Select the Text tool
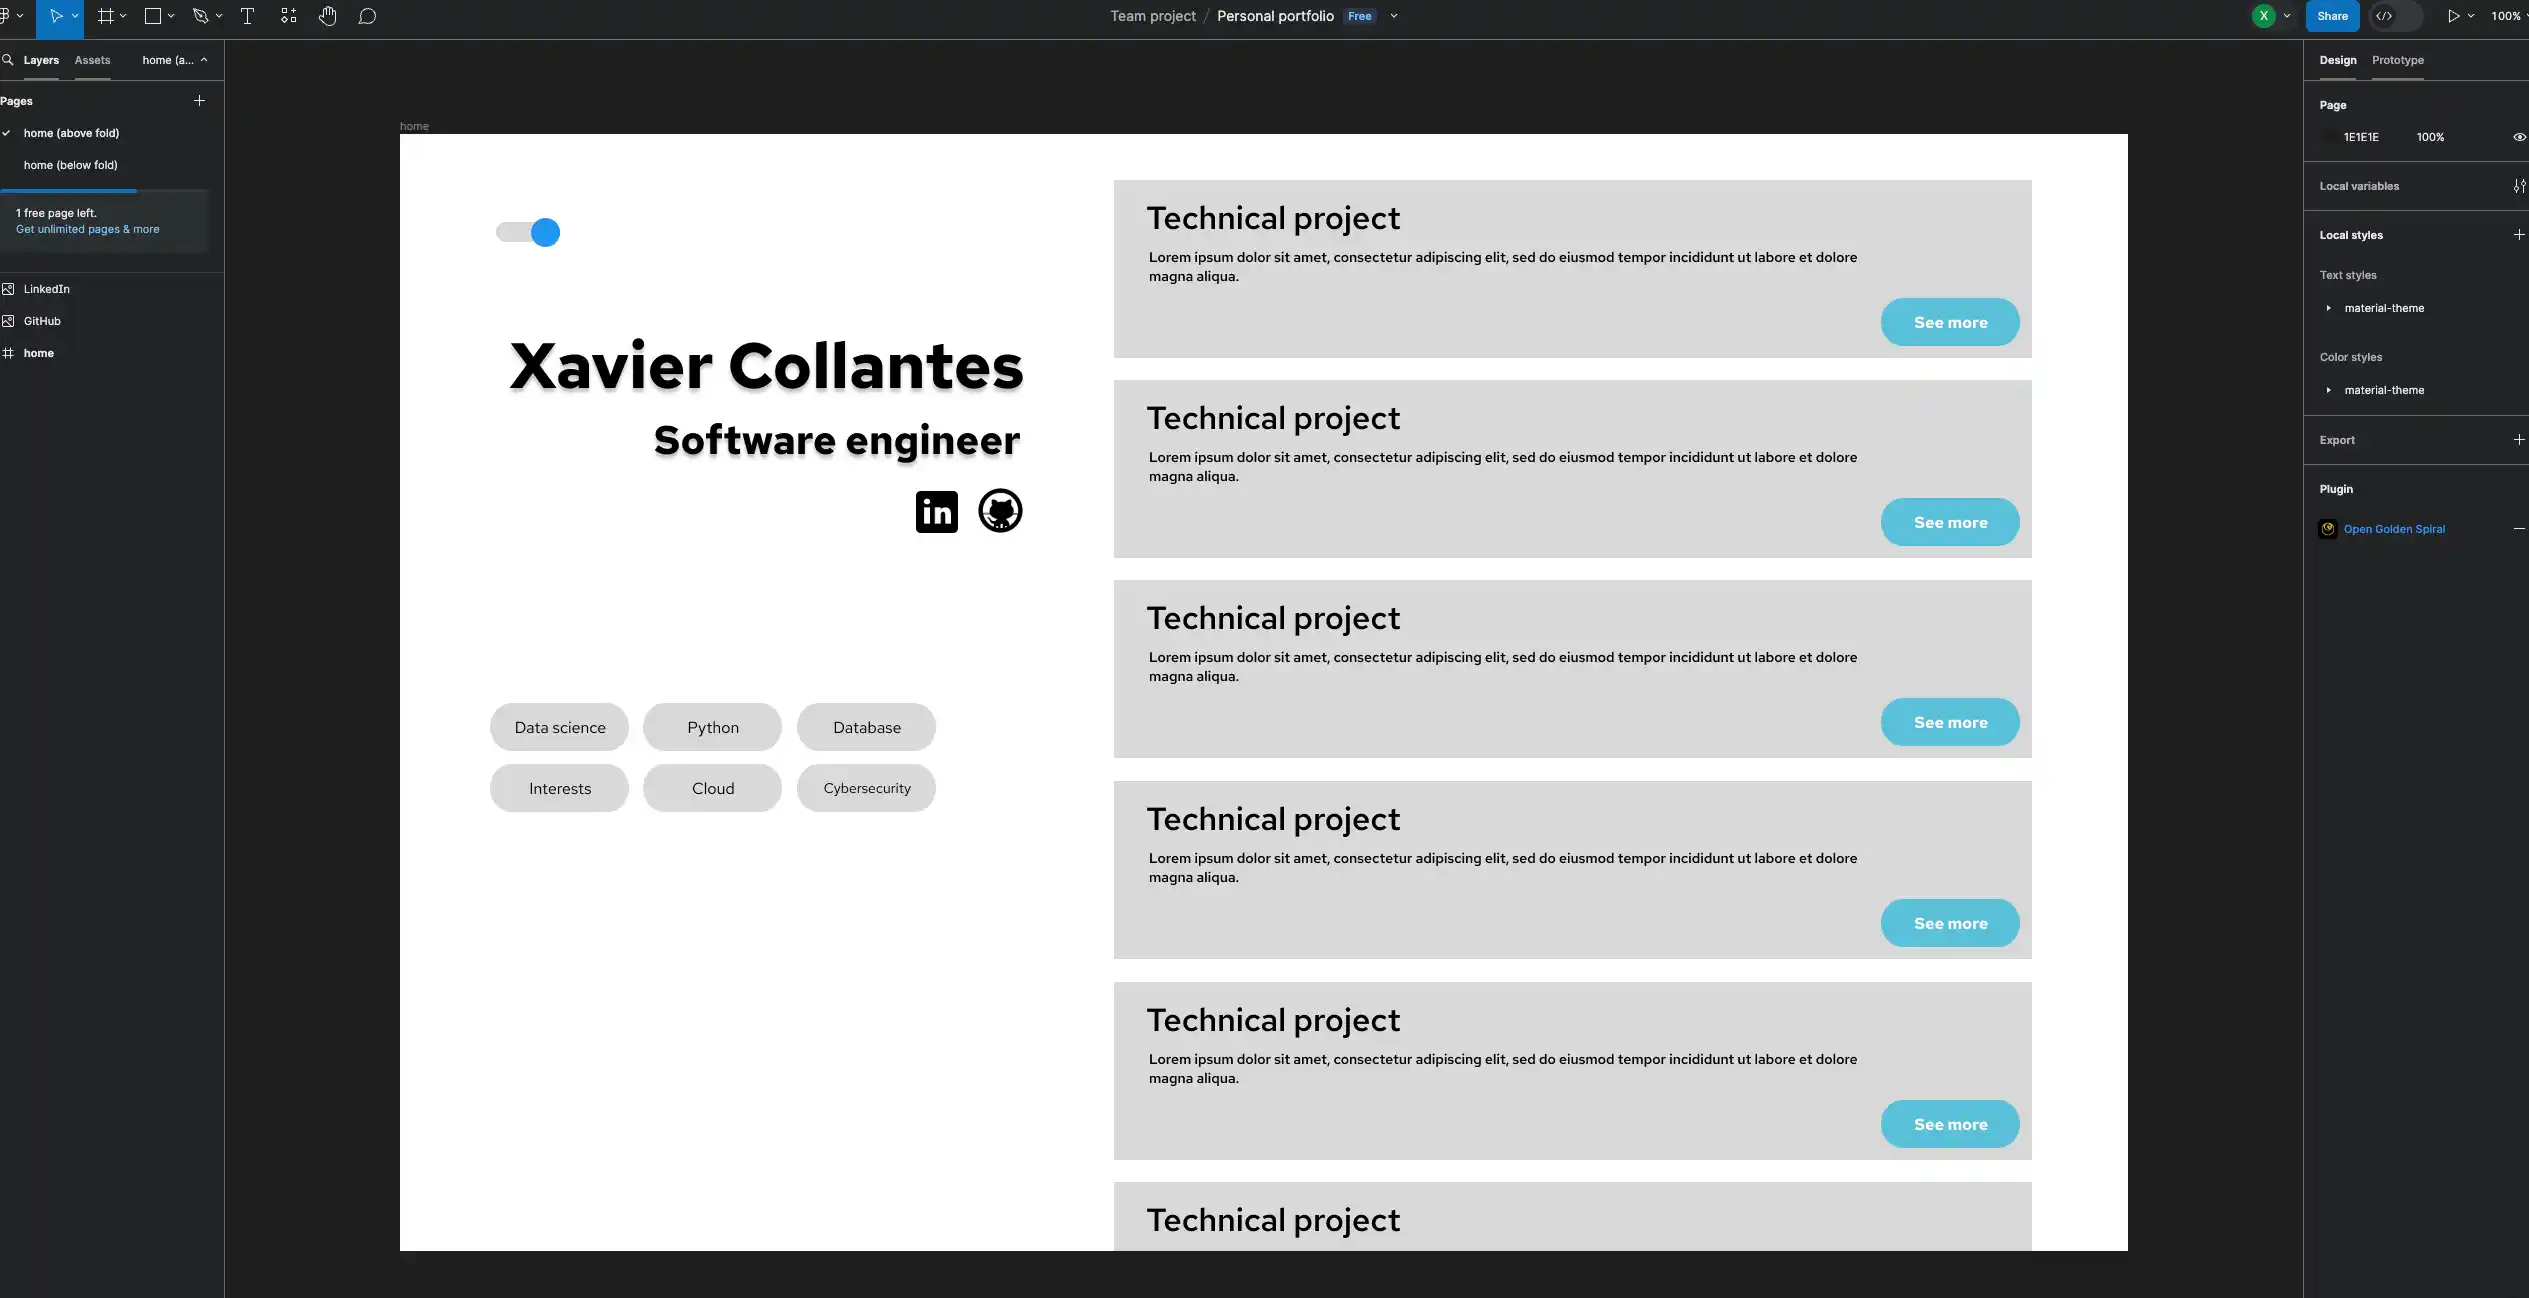The width and height of the screenshot is (2529, 1298). (247, 16)
